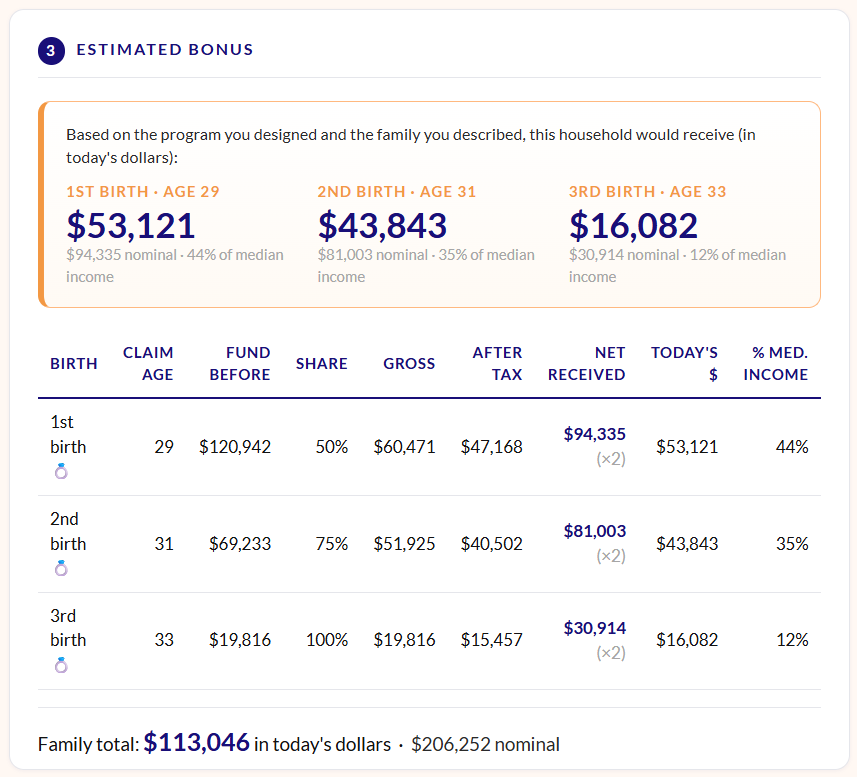Image resolution: width=857 pixels, height=777 pixels.
Task: Select the Estimated Bonus section heading
Action: pos(165,50)
